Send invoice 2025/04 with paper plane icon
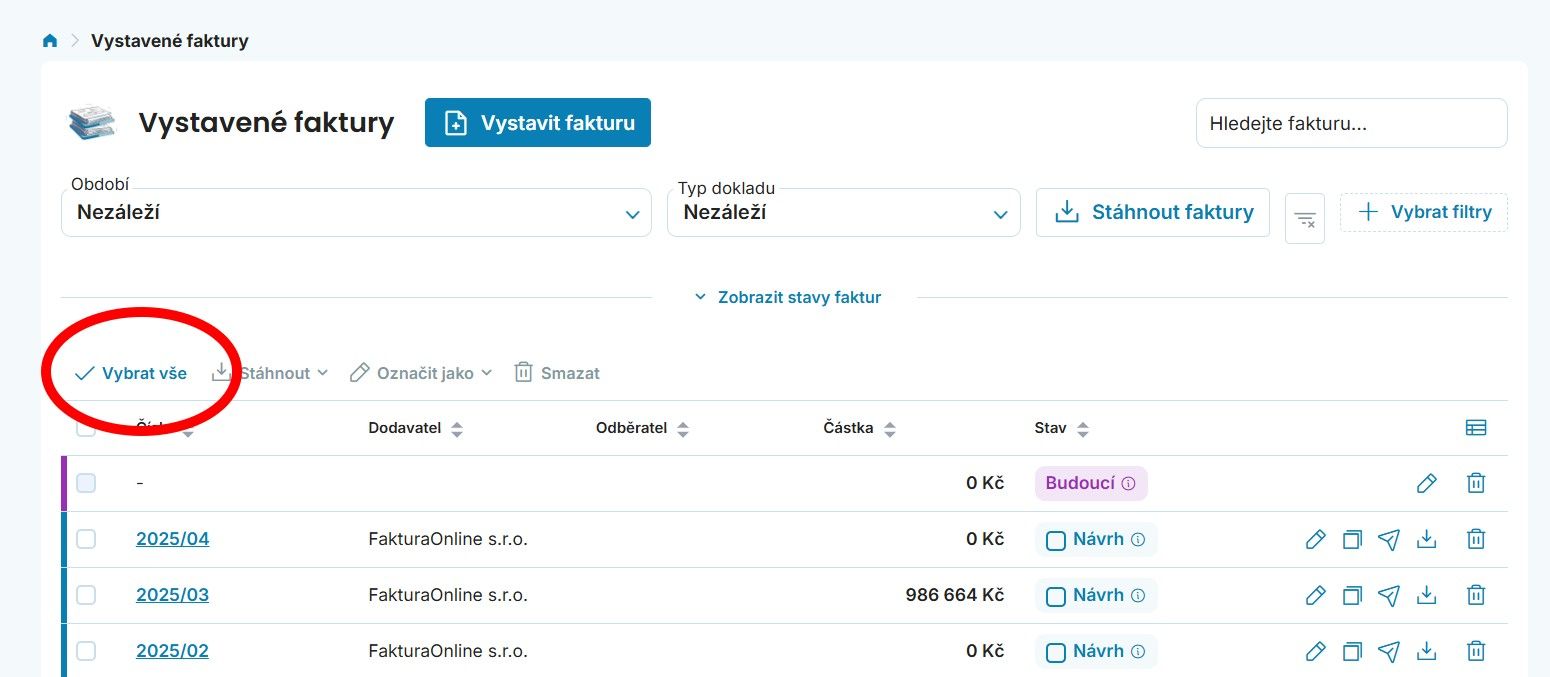1550x677 pixels. [1388, 539]
